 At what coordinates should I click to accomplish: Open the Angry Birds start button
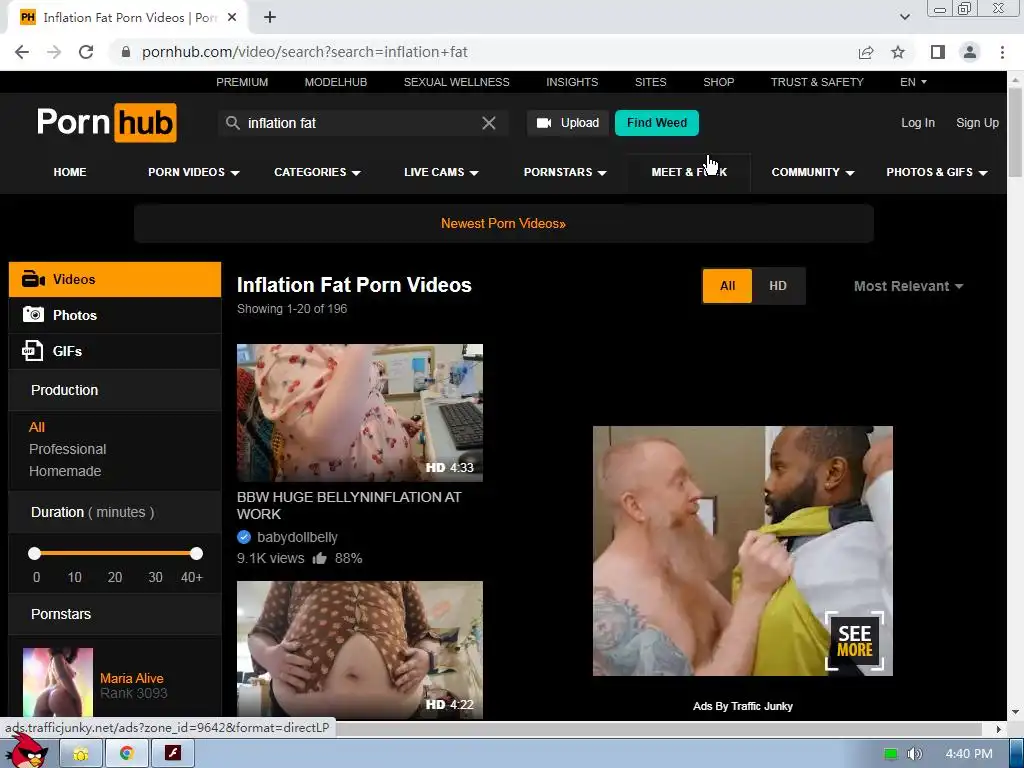coord(26,752)
